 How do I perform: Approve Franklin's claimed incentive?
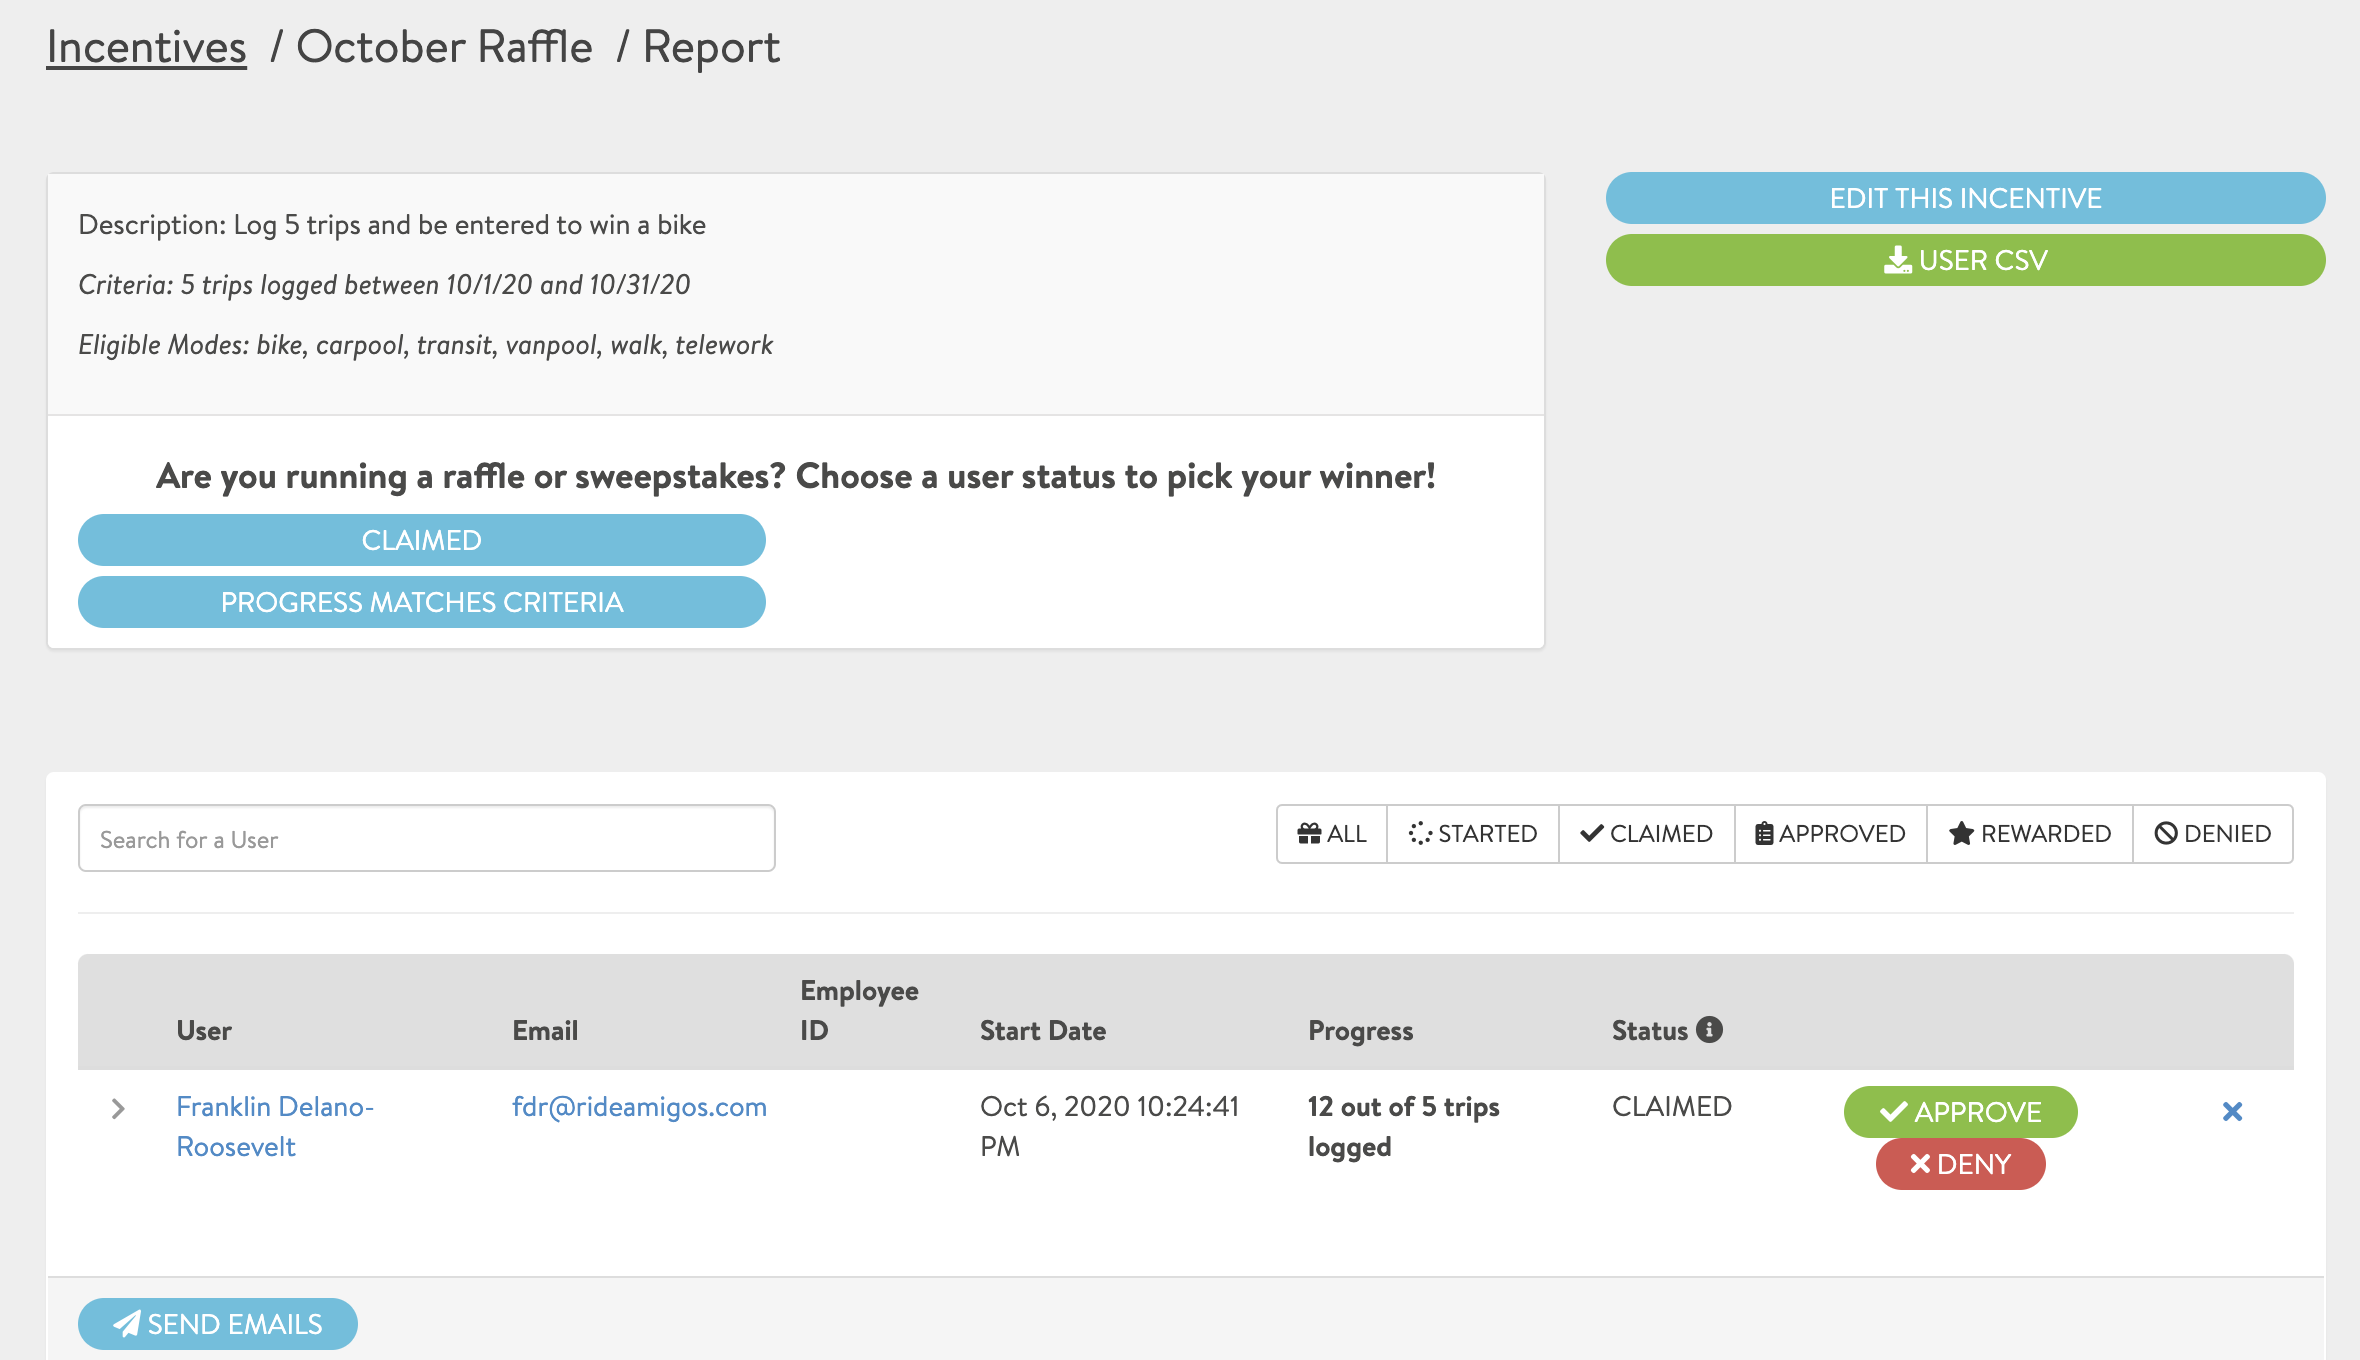pos(1960,1111)
